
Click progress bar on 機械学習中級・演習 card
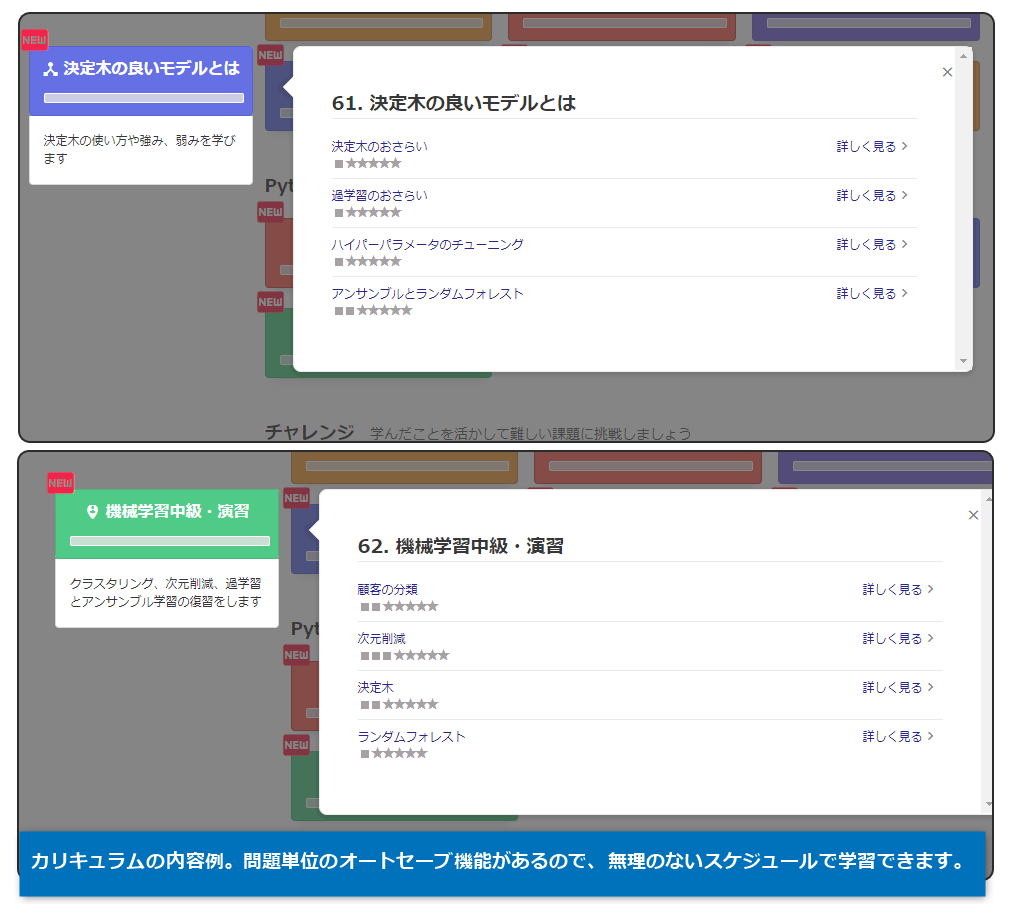(x=170, y=541)
